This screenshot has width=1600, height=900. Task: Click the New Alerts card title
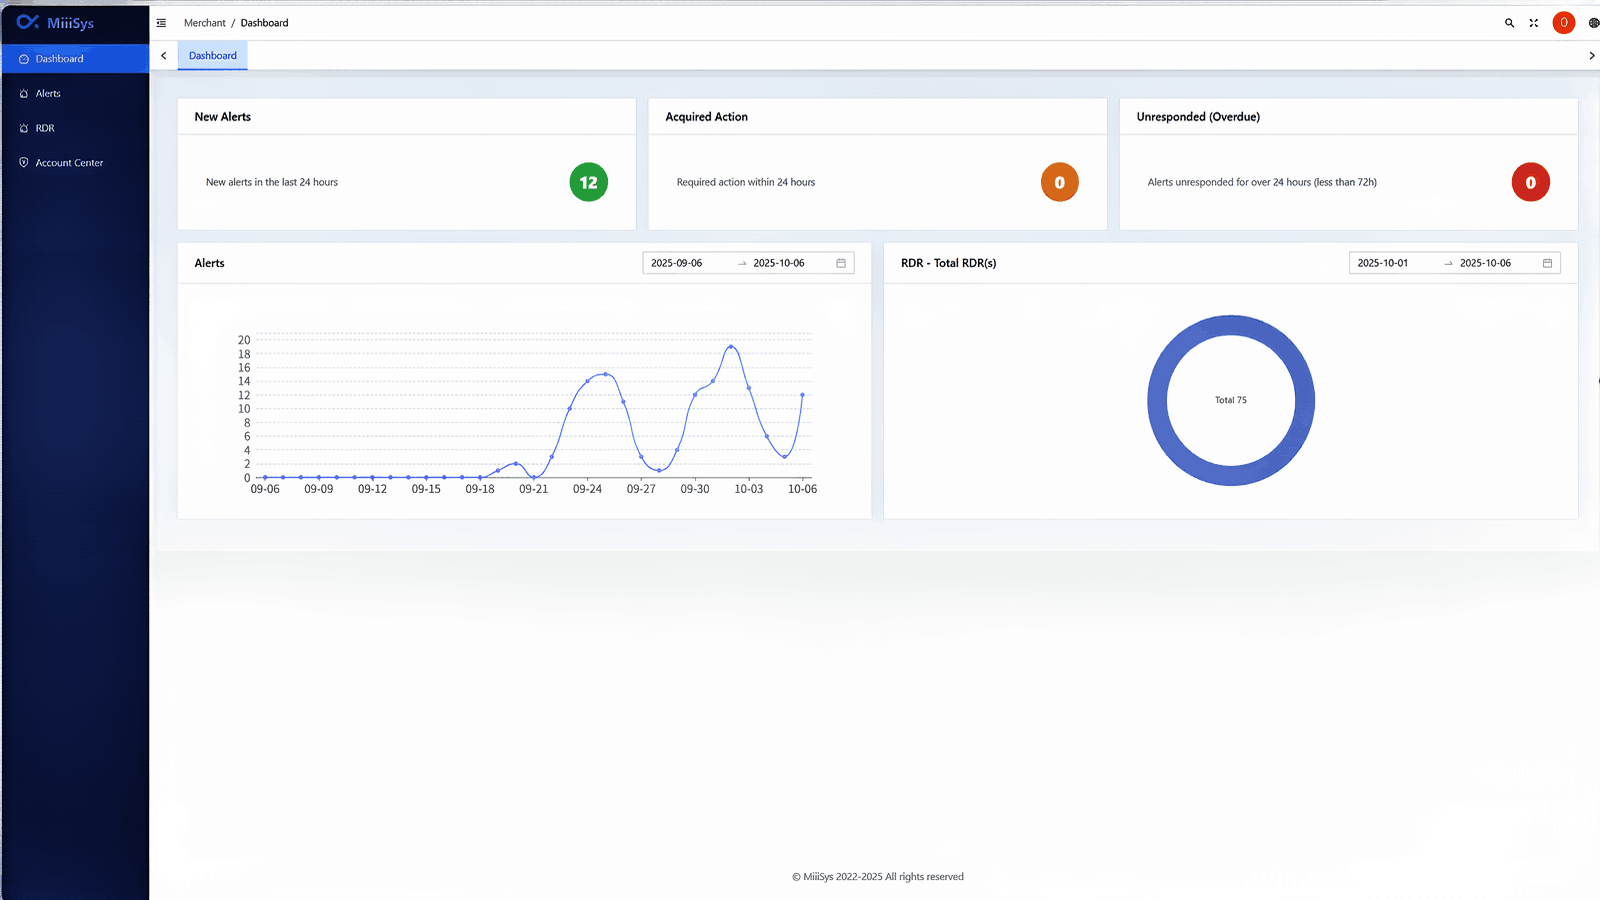223,117
